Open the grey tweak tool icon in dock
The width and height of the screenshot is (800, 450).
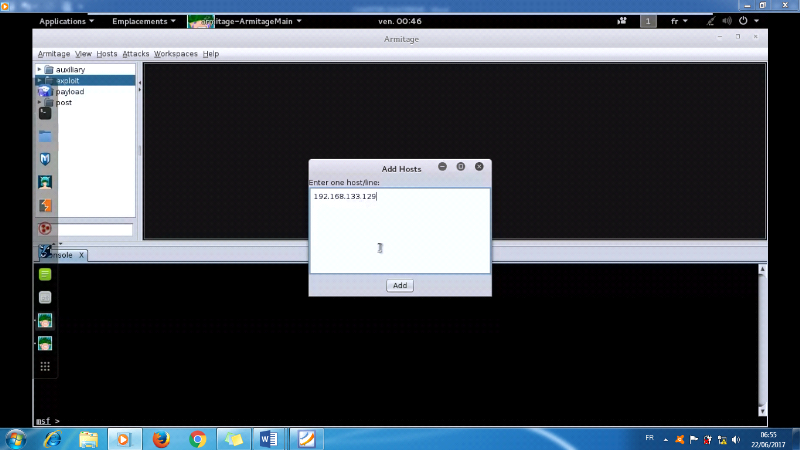click(45, 297)
